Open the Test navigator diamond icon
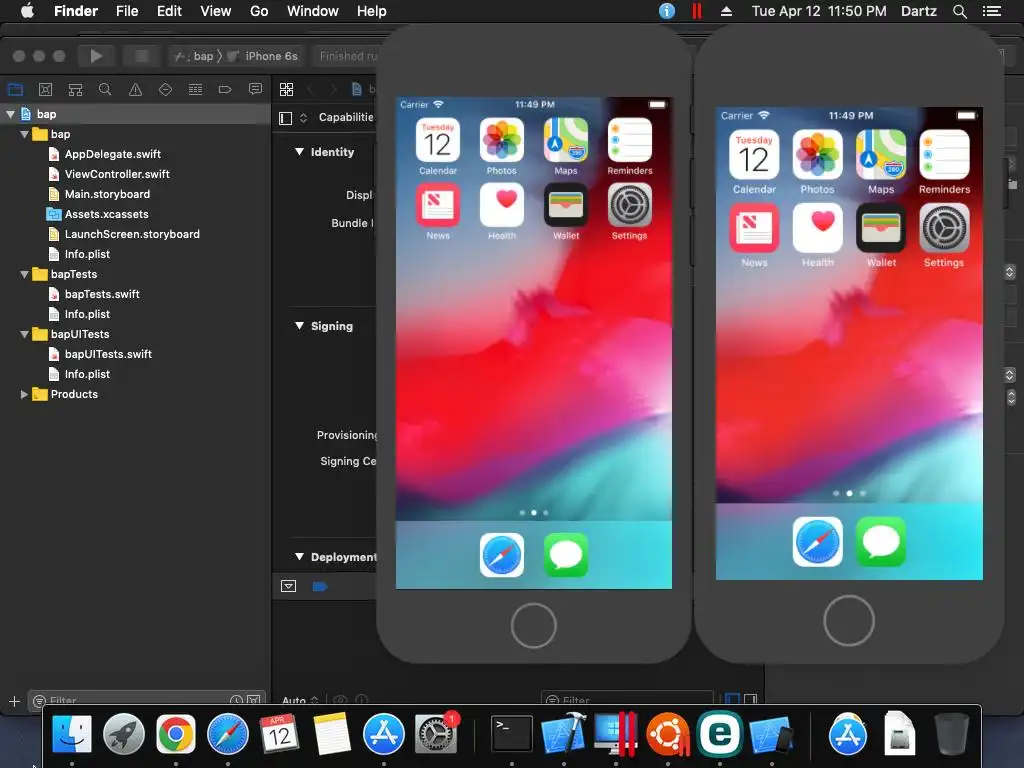 (165, 89)
